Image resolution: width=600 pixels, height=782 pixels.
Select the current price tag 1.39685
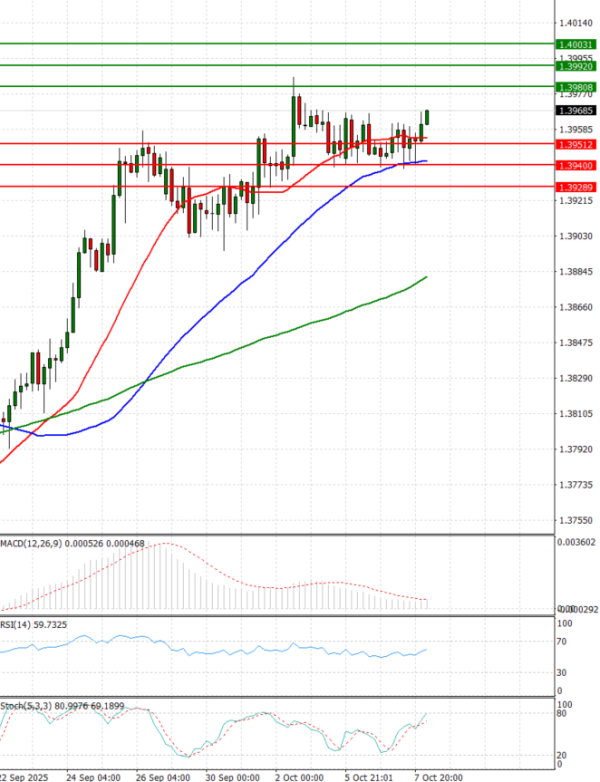(576, 110)
